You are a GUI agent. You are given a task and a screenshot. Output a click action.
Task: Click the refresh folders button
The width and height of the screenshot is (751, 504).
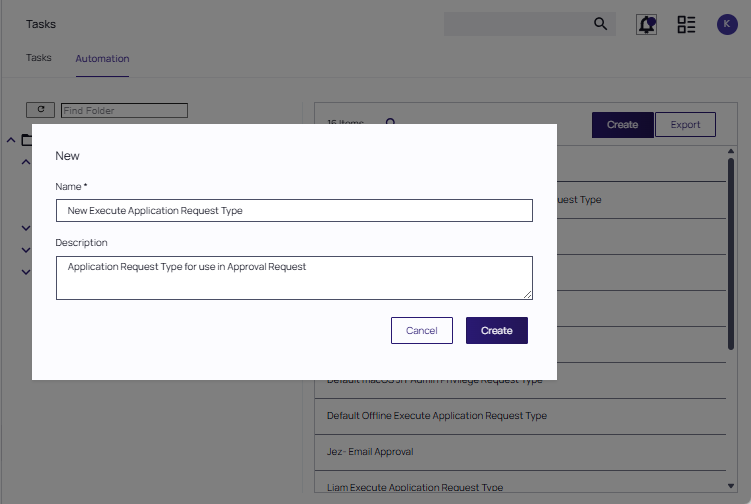[x=40, y=110]
